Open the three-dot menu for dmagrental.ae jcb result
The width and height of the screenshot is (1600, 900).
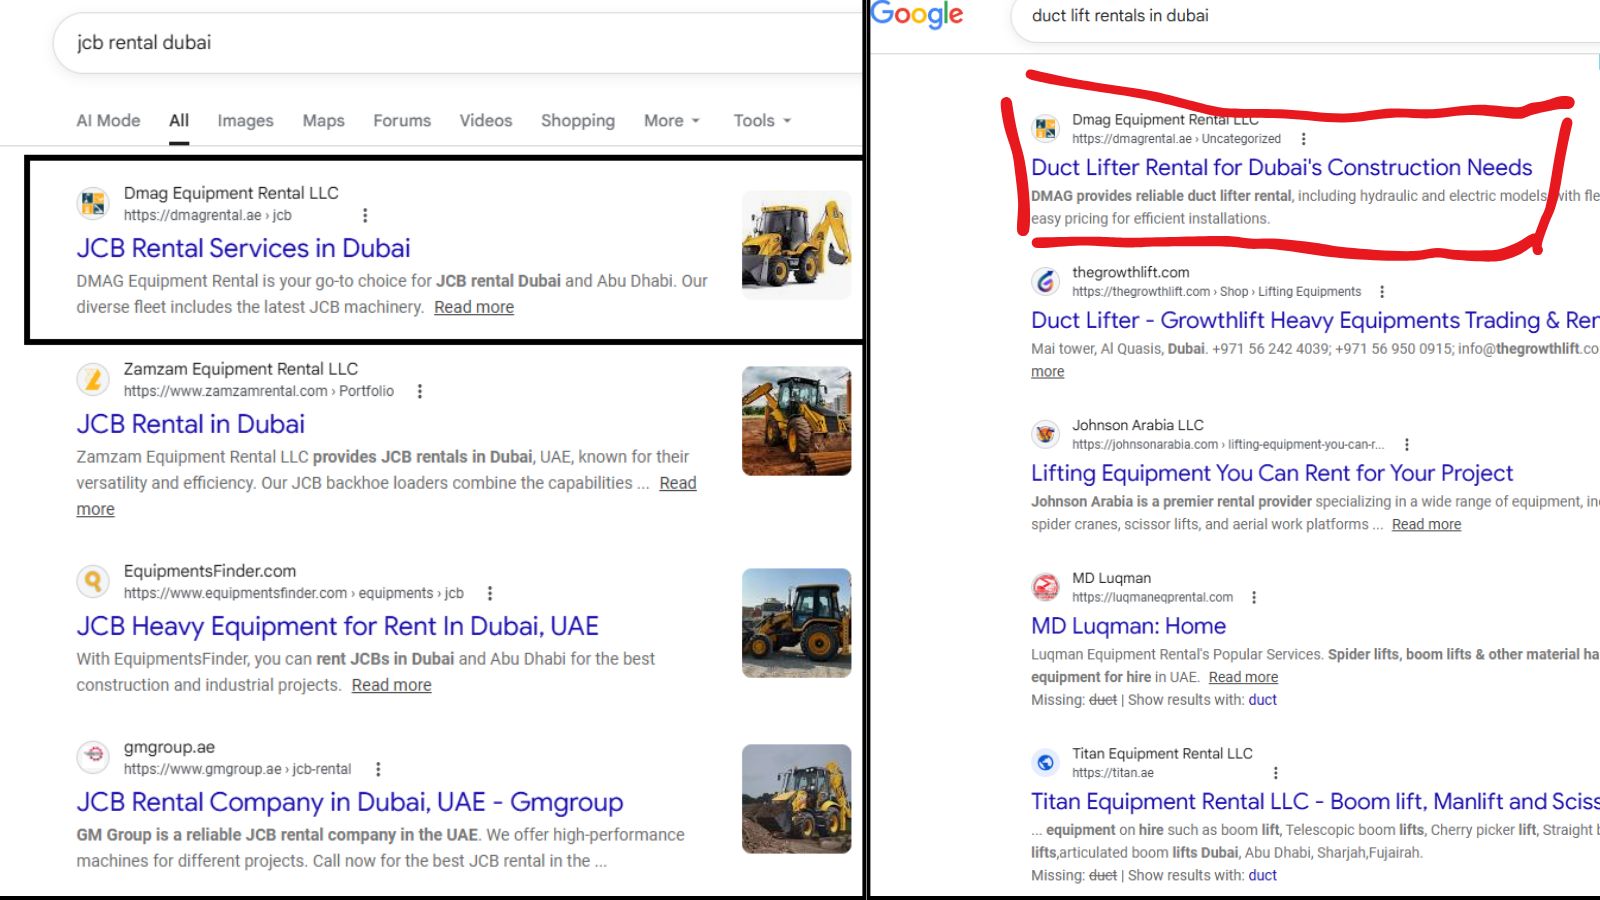pyautogui.click(x=365, y=215)
